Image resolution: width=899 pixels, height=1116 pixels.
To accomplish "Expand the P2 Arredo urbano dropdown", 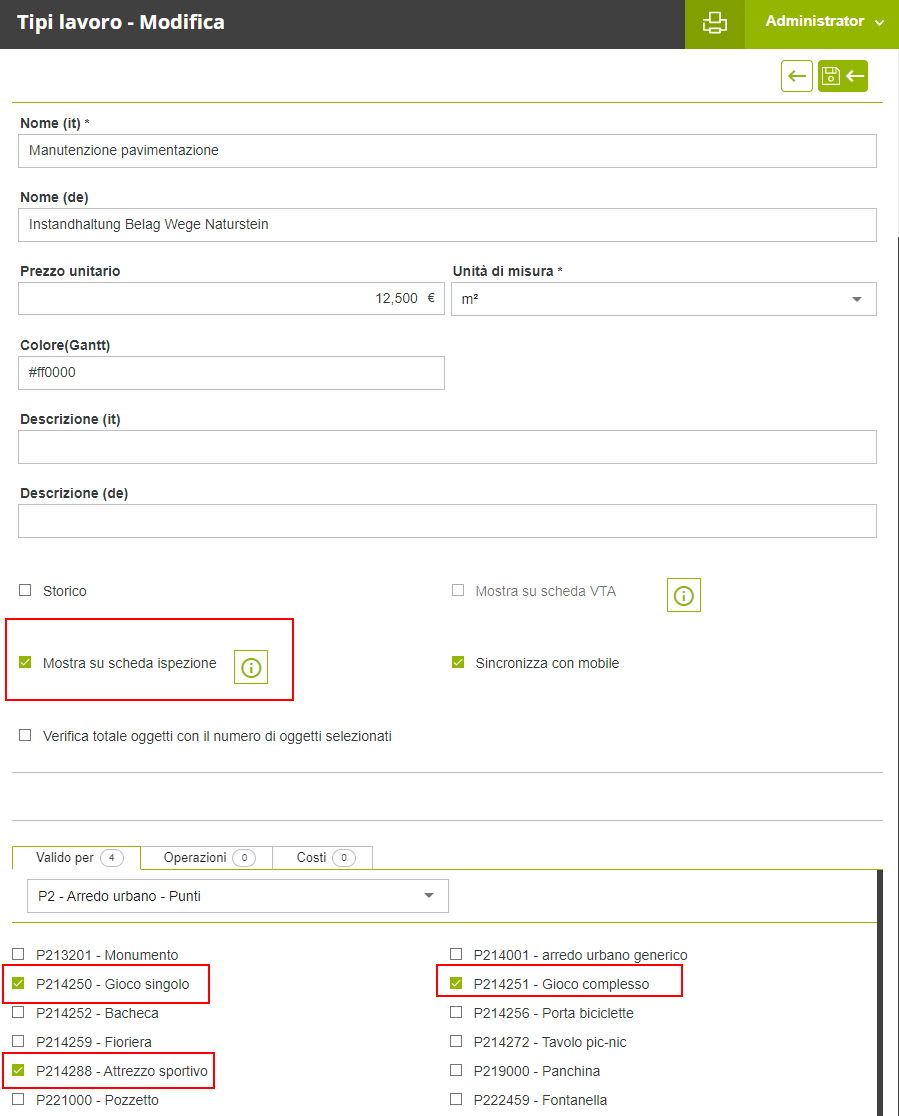I will [237, 896].
